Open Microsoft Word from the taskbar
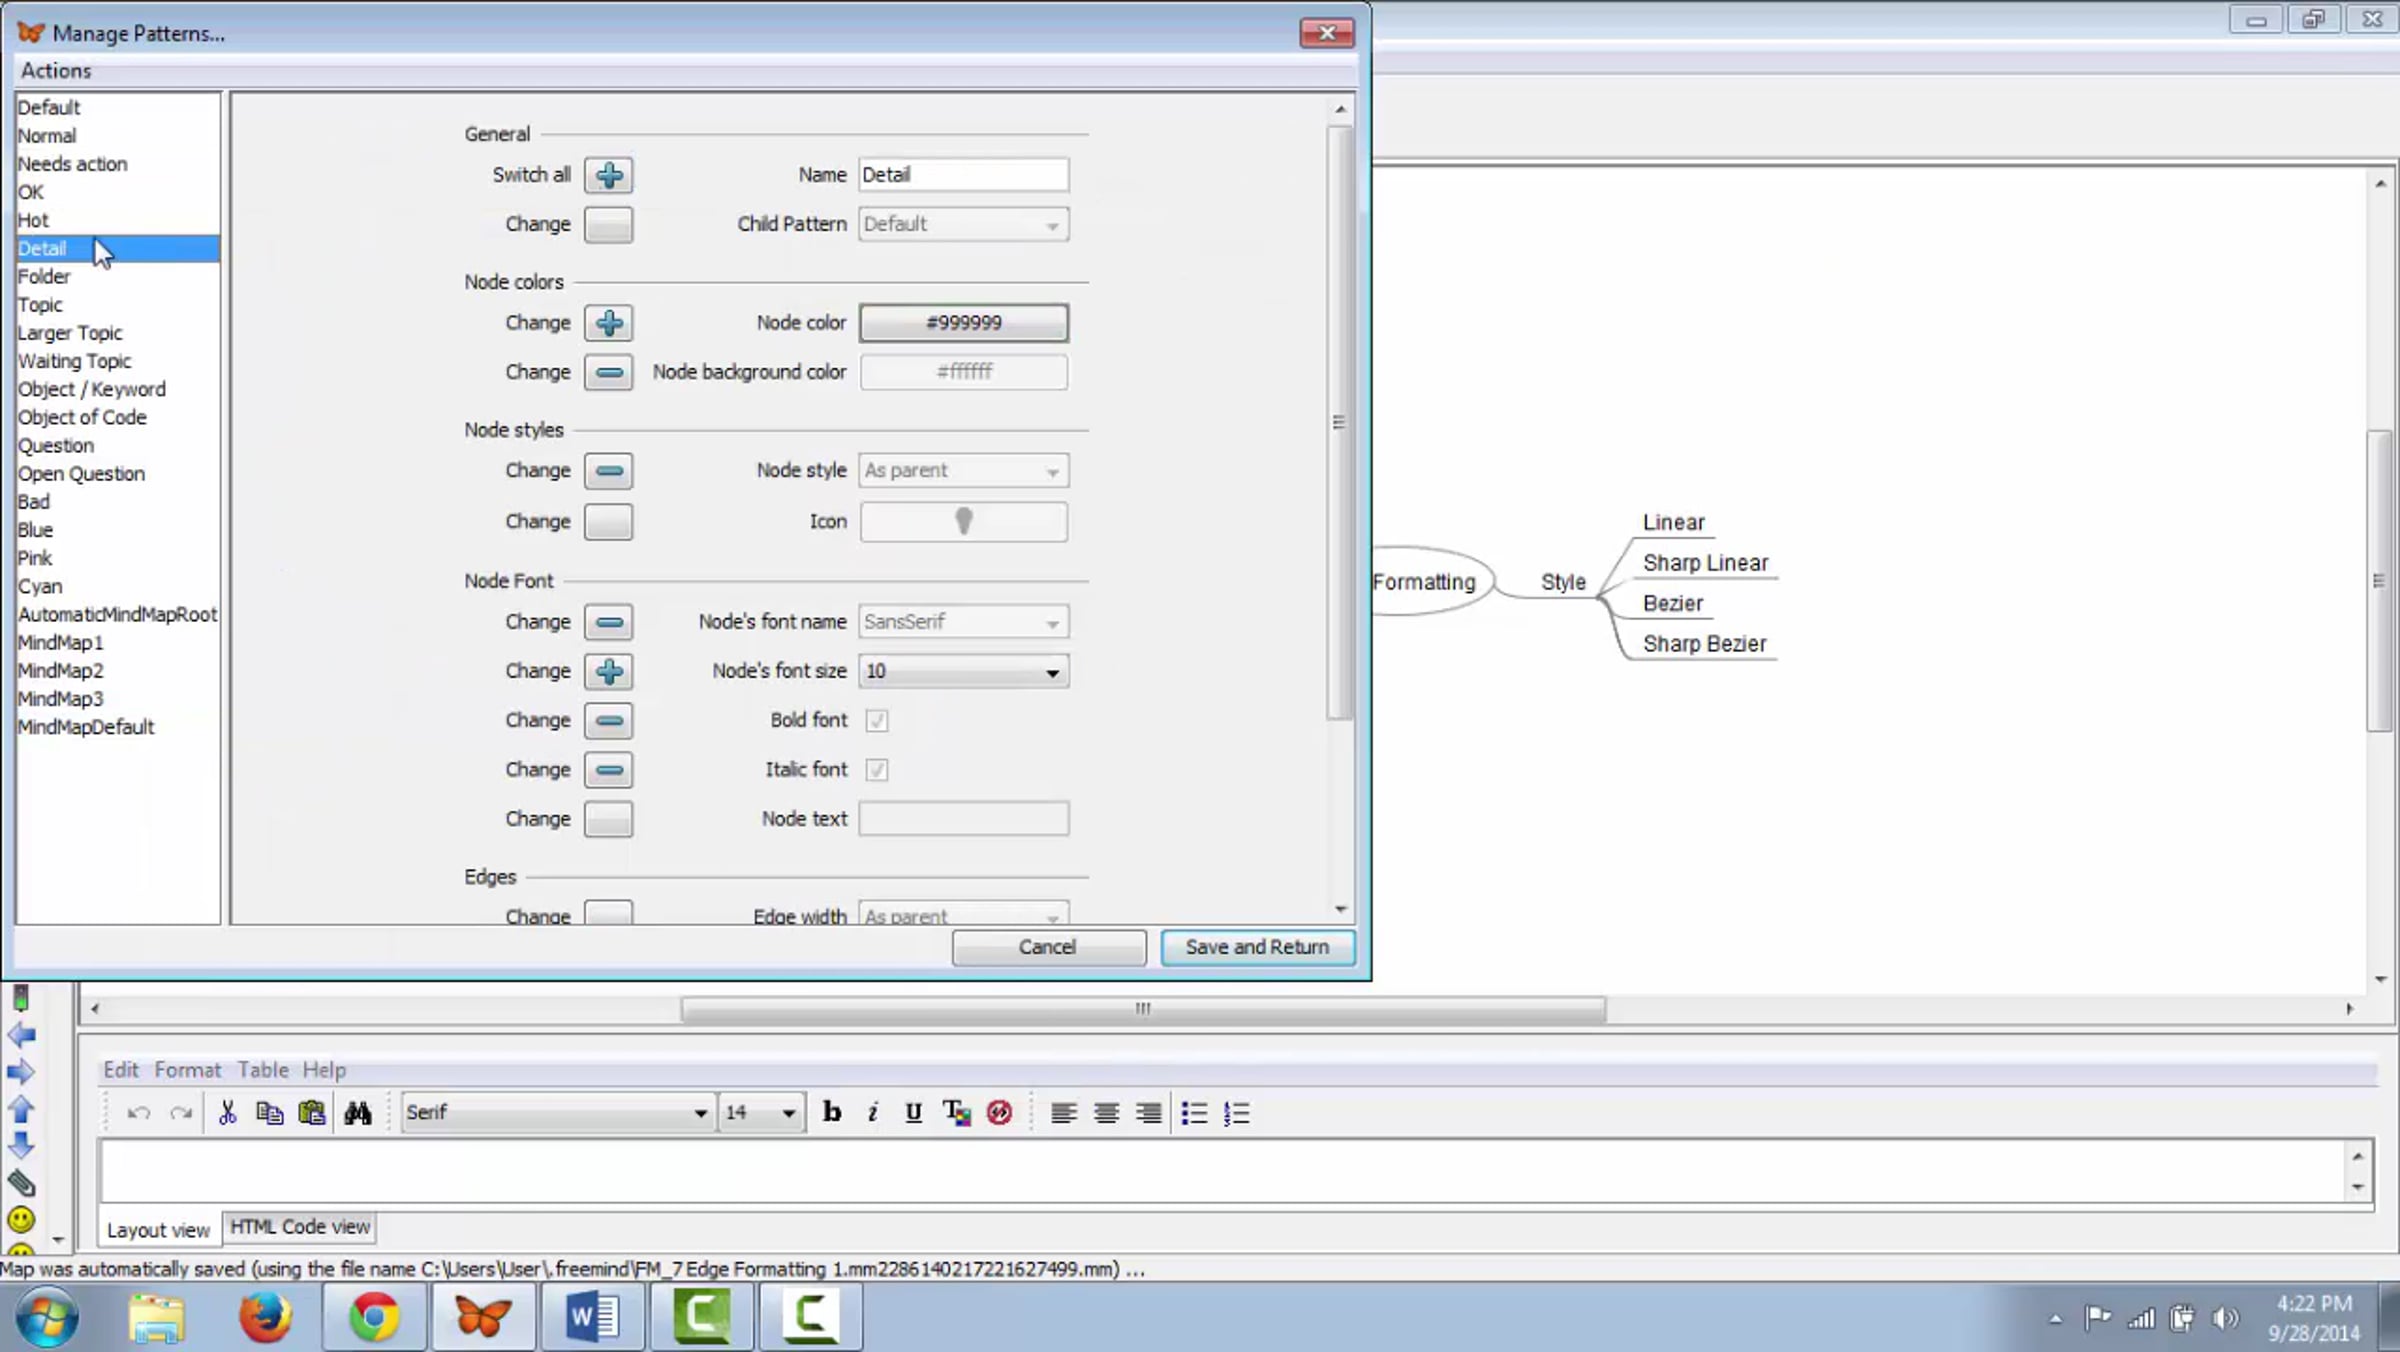Viewport: 2400px width, 1352px height. [593, 1316]
